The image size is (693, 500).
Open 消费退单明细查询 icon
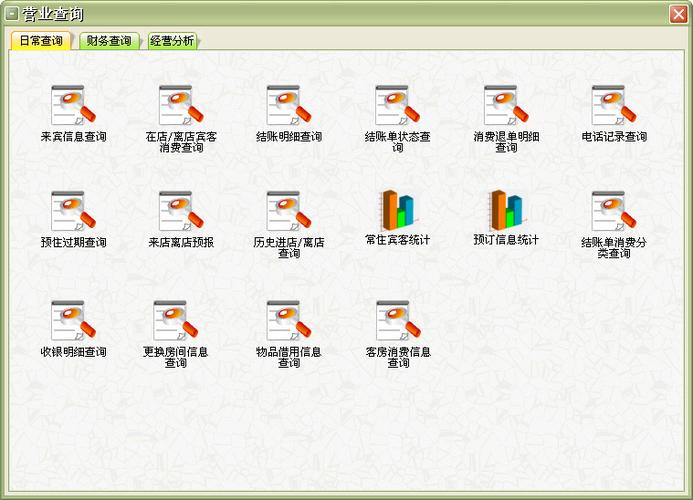[506, 106]
